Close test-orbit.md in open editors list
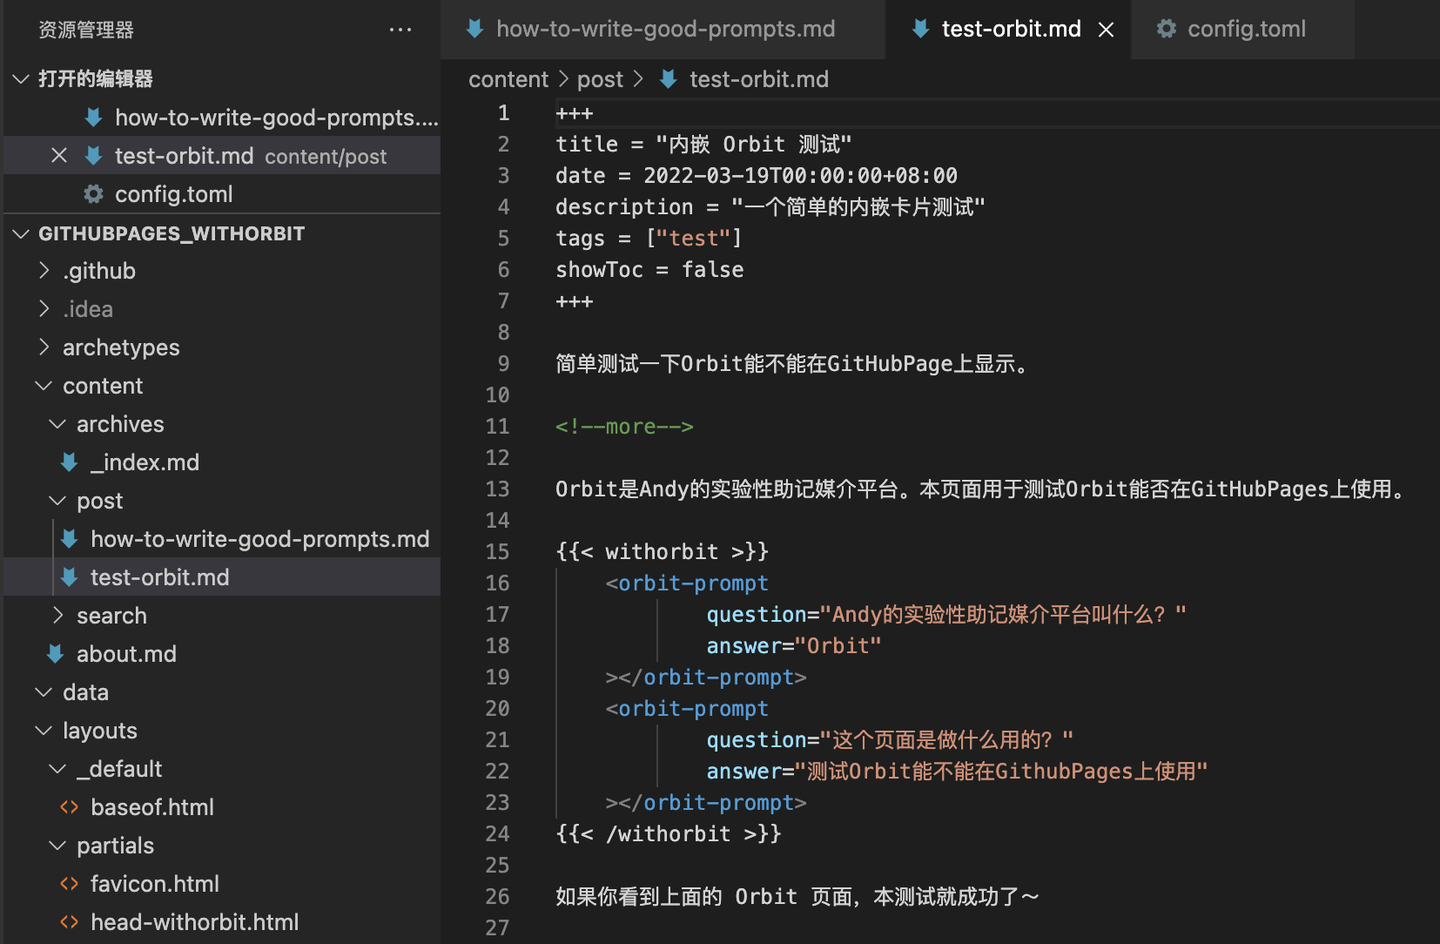This screenshot has height=944, width=1440. click(59, 156)
